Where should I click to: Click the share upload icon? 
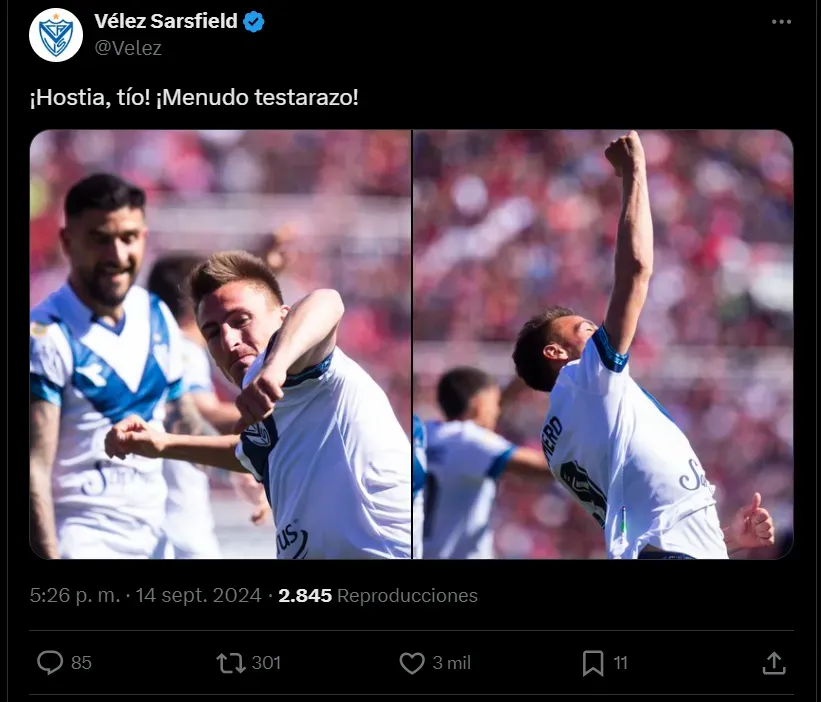pyautogui.click(x=774, y=662)
